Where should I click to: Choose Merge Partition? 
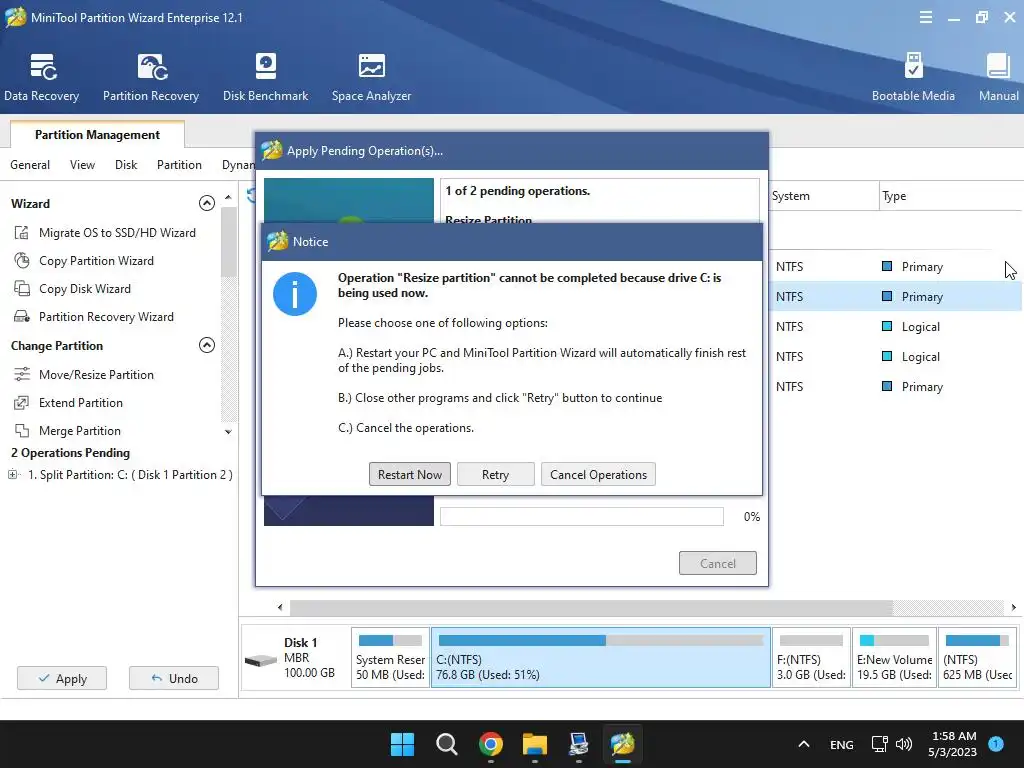(x=67, y=431)
